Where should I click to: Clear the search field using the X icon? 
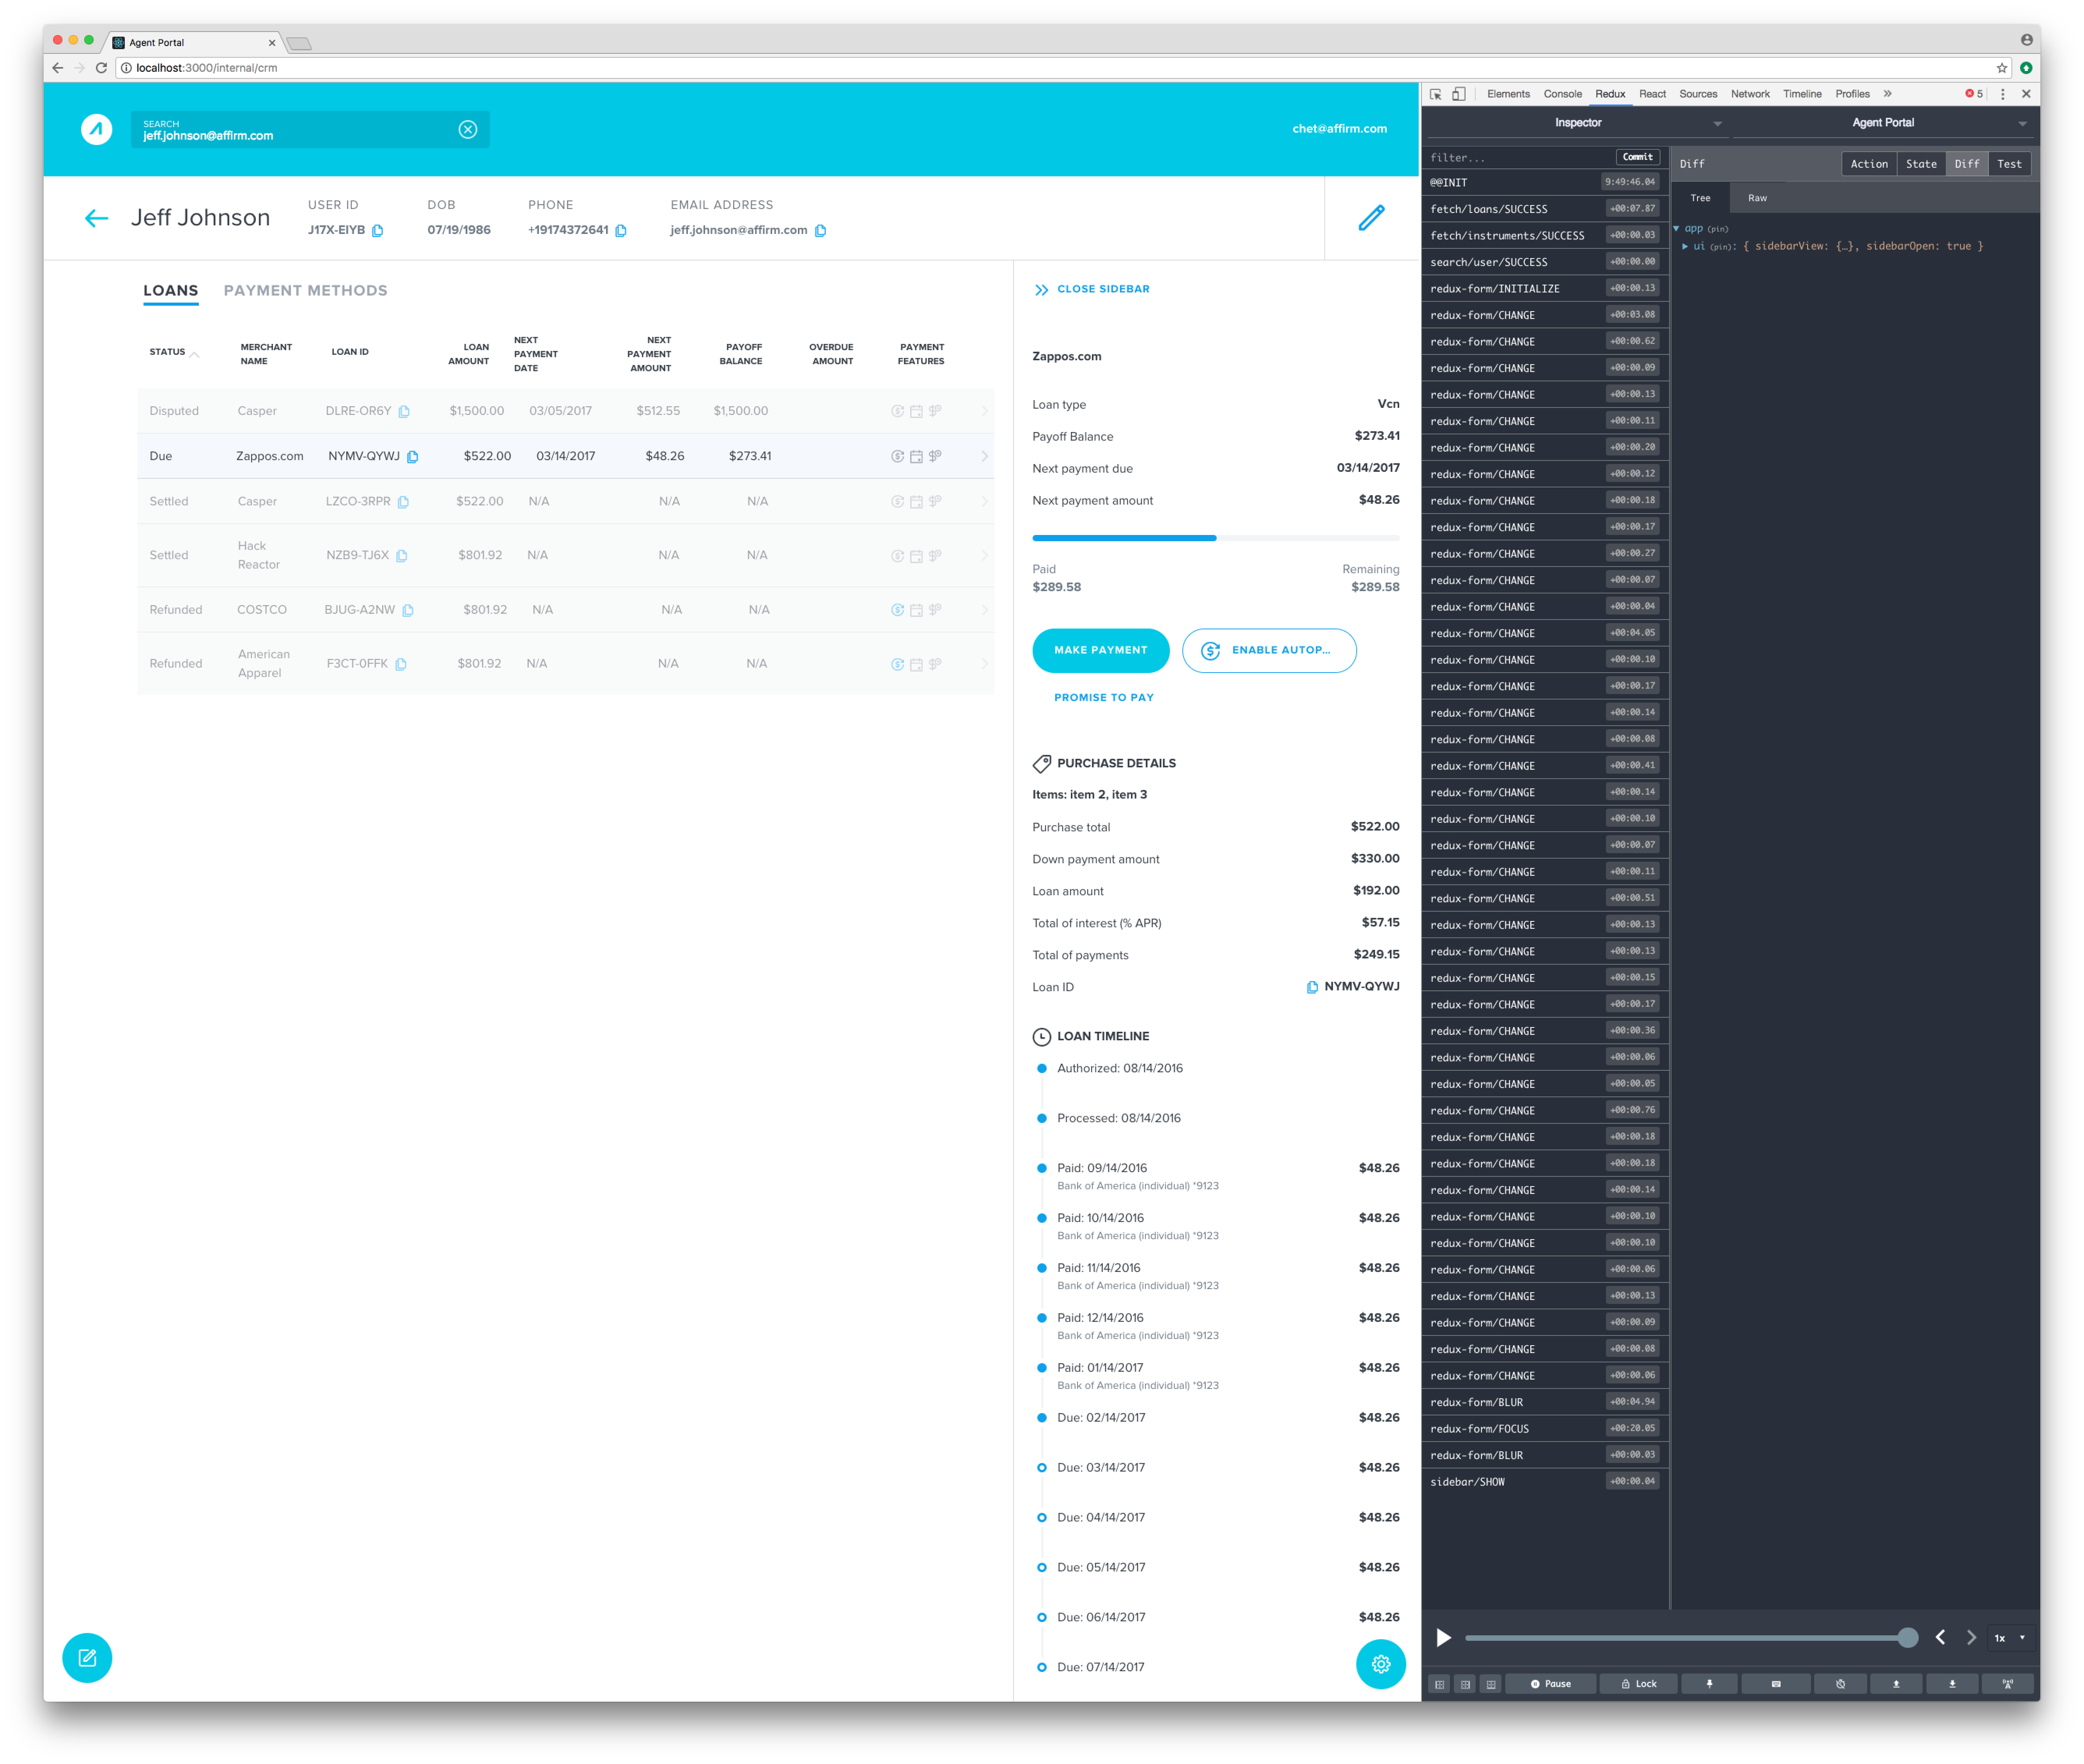click(468, 129)
